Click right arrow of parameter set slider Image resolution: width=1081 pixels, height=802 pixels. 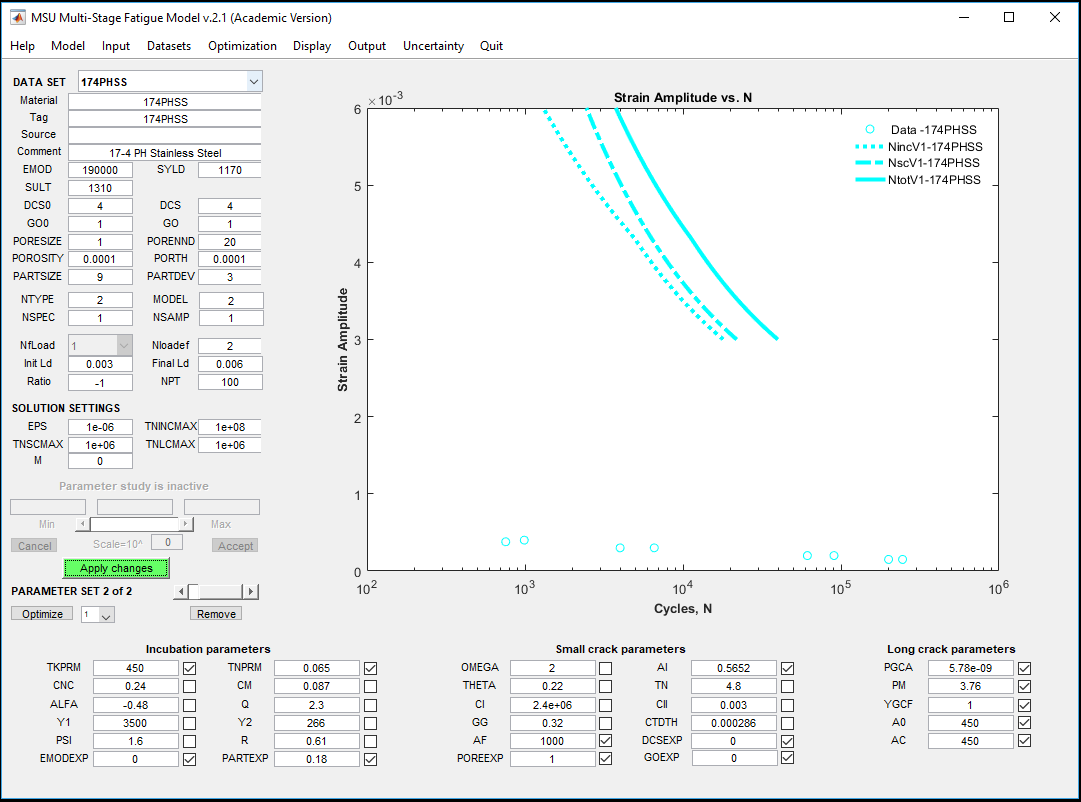point(251,592)
